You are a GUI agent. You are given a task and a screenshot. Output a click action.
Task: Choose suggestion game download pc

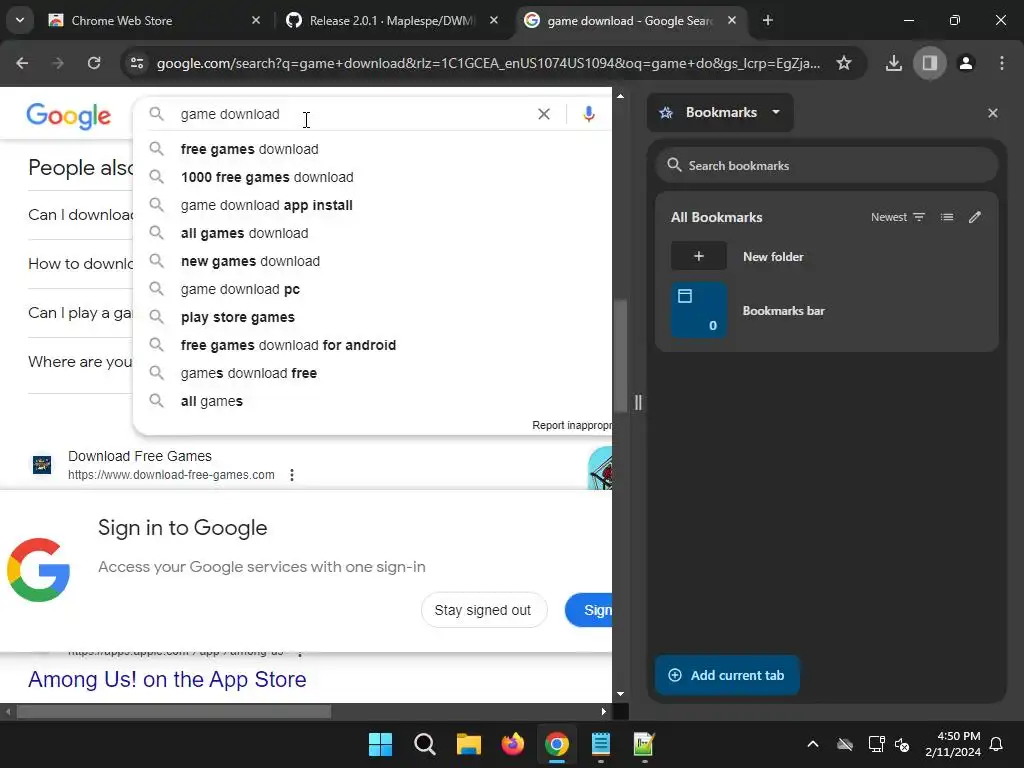[372, 289]
